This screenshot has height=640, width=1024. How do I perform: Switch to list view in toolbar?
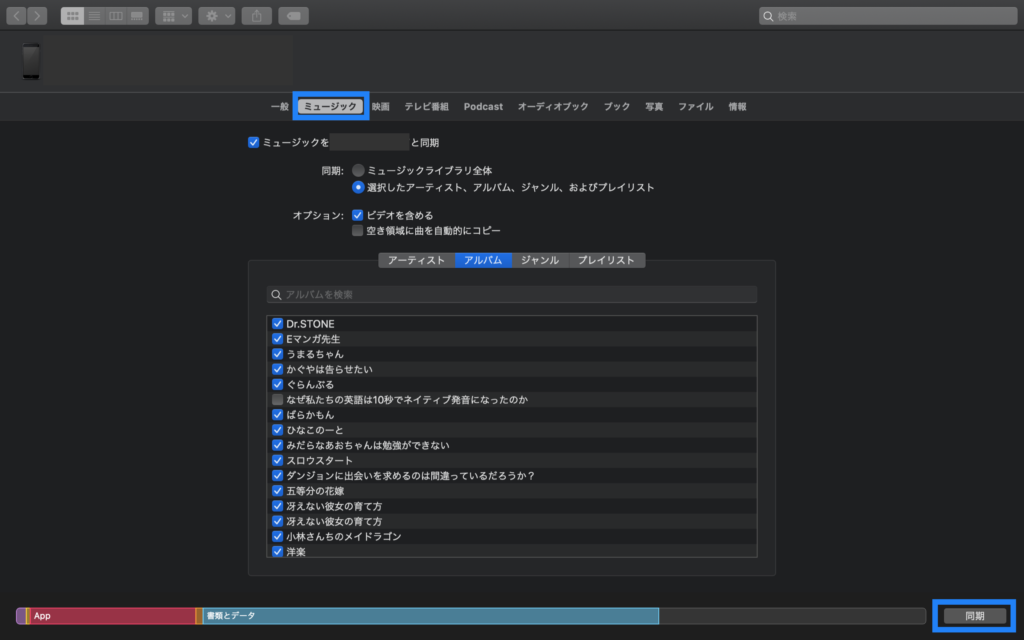point(94,16)
